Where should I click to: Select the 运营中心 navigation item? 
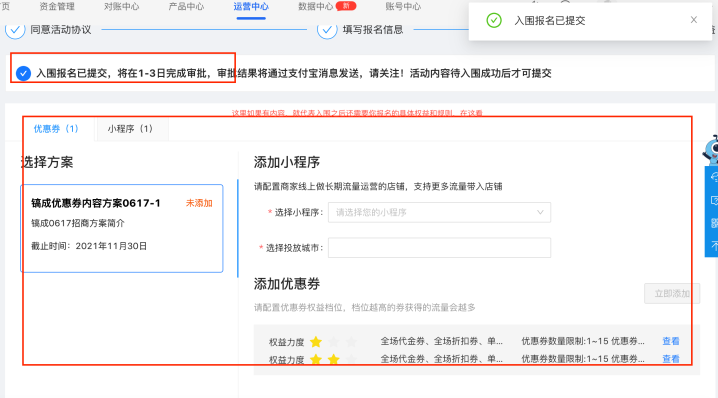(x=251, y=6)
